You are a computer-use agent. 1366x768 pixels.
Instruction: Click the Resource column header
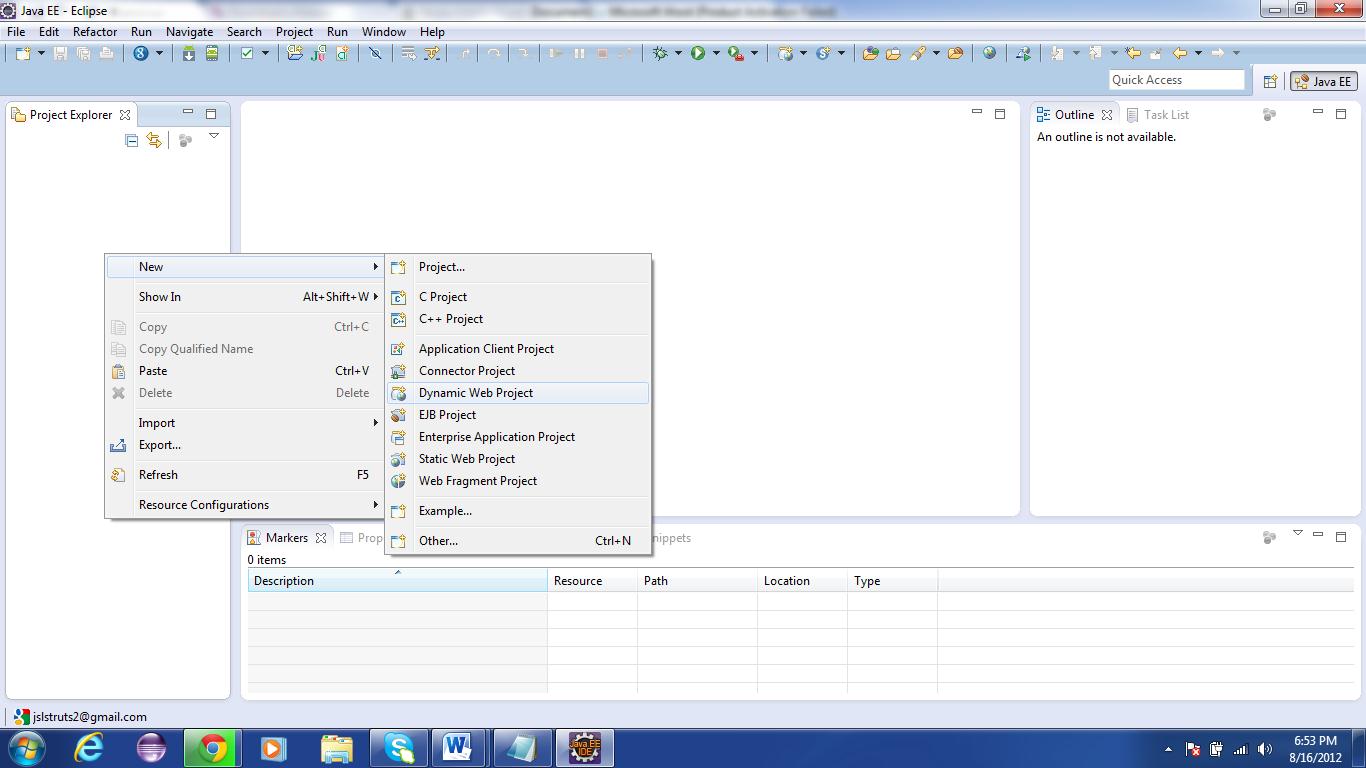(x=592, y=581)
